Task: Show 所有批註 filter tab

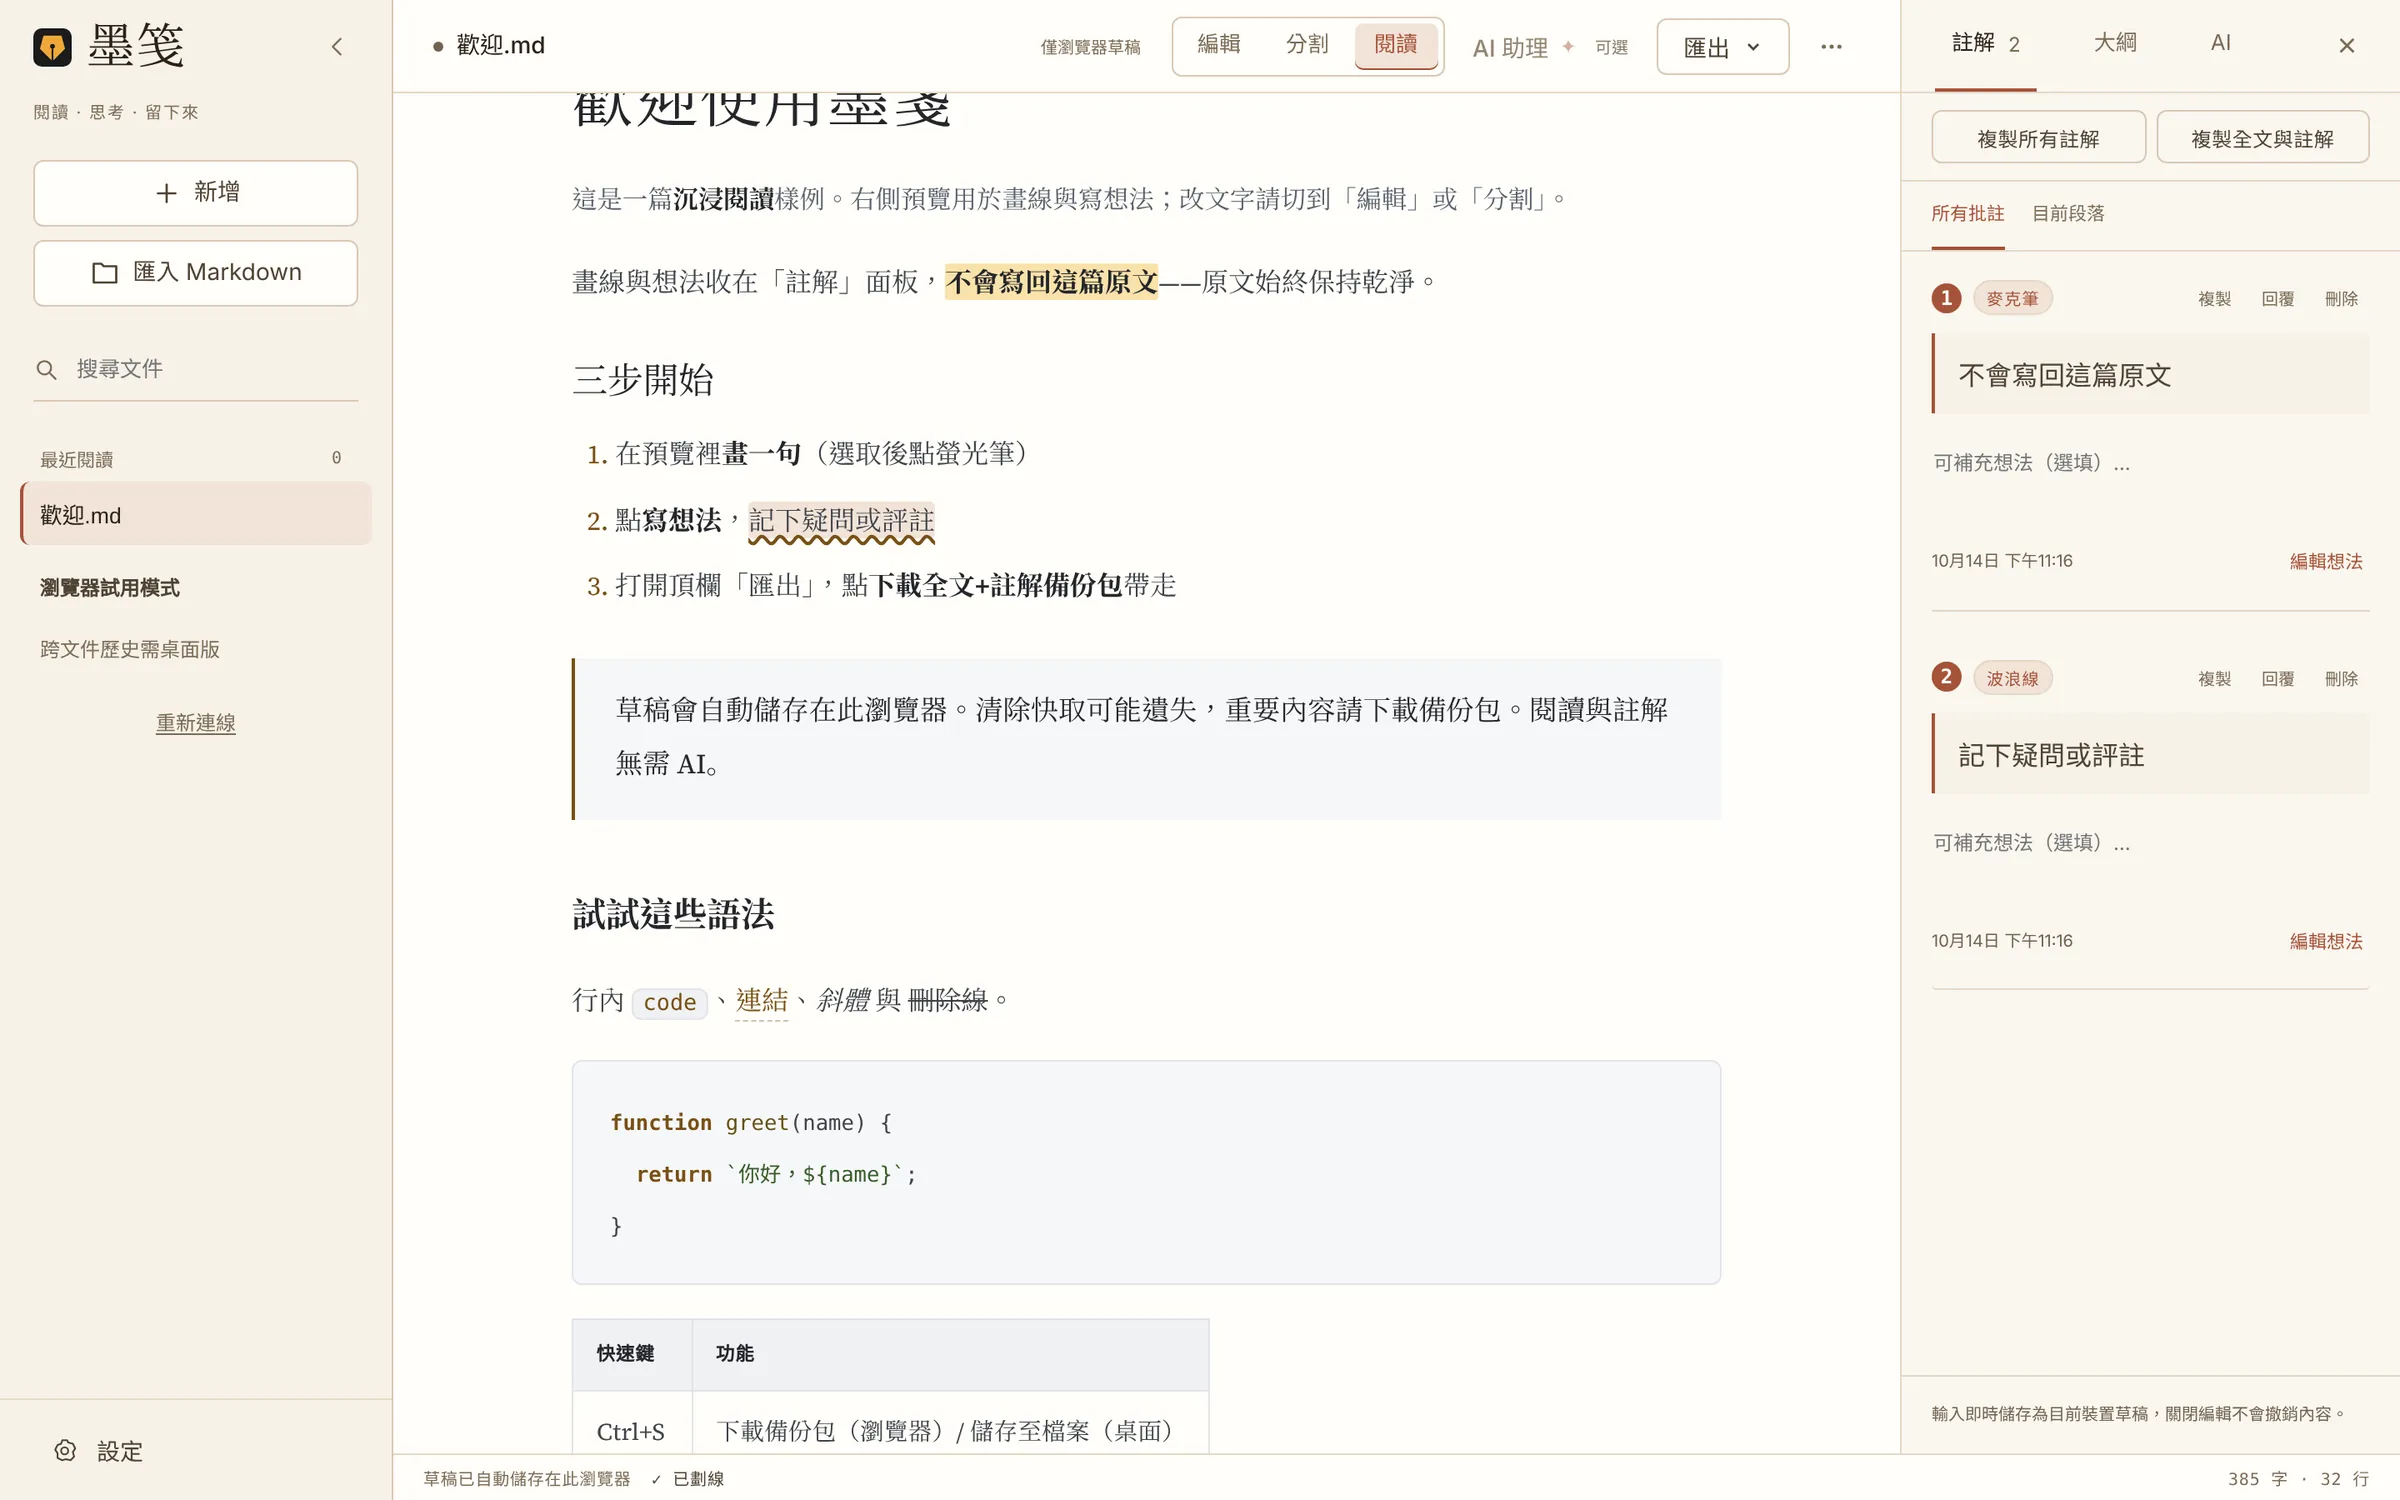Action: (1967, 214)
